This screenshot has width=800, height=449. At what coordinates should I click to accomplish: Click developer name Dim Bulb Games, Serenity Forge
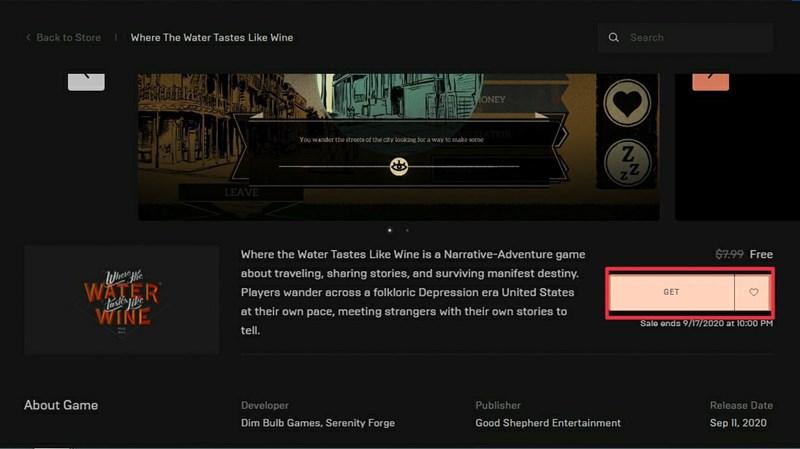click(x=318, y=423)
